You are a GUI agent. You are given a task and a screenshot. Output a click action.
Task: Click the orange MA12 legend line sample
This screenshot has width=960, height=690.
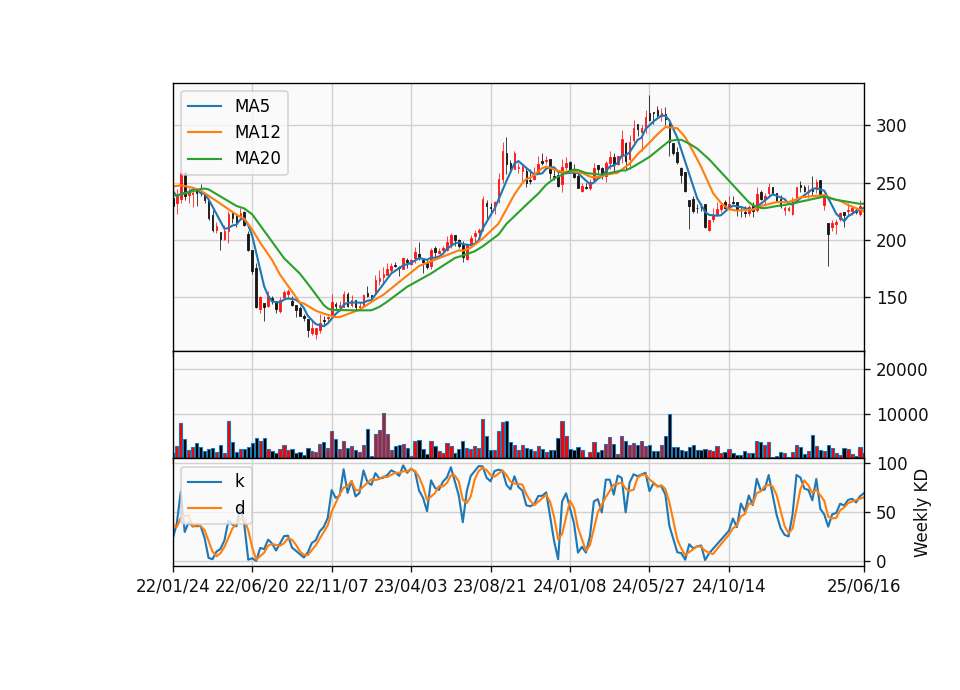204,132
